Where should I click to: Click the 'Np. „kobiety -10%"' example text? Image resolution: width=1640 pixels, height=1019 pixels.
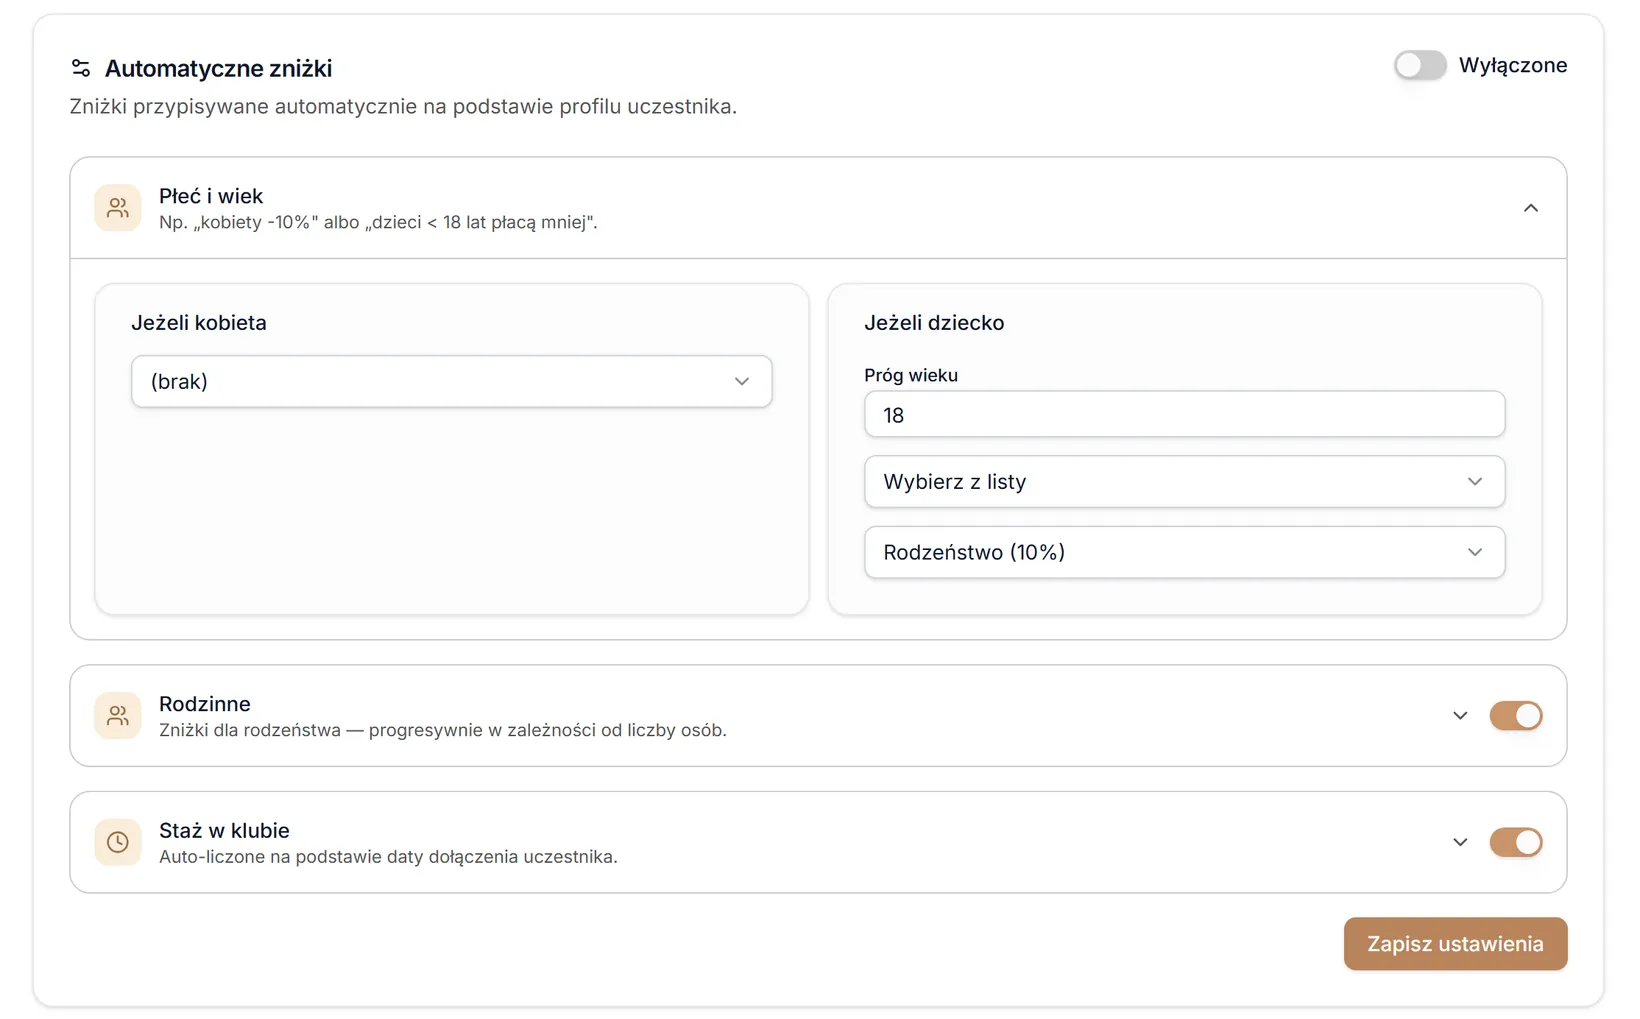point(378,222)
